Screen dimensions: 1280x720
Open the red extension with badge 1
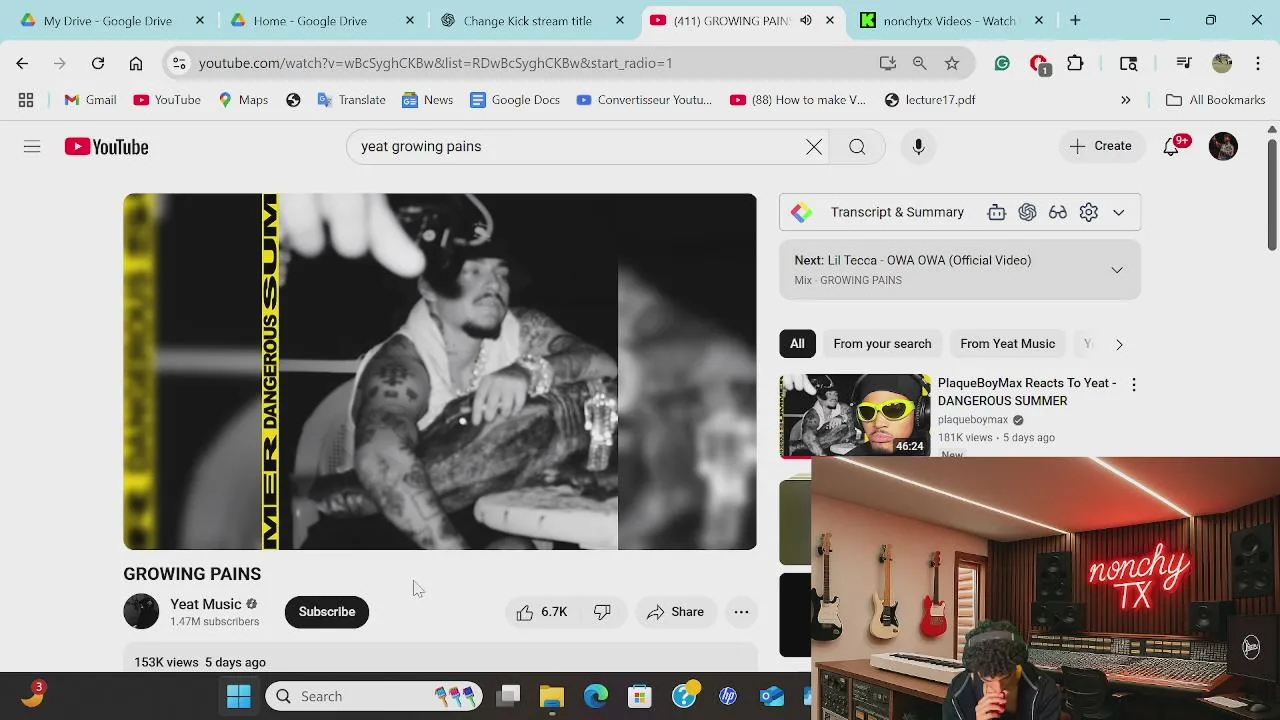pyautogui.click(x=1039, y=64)
